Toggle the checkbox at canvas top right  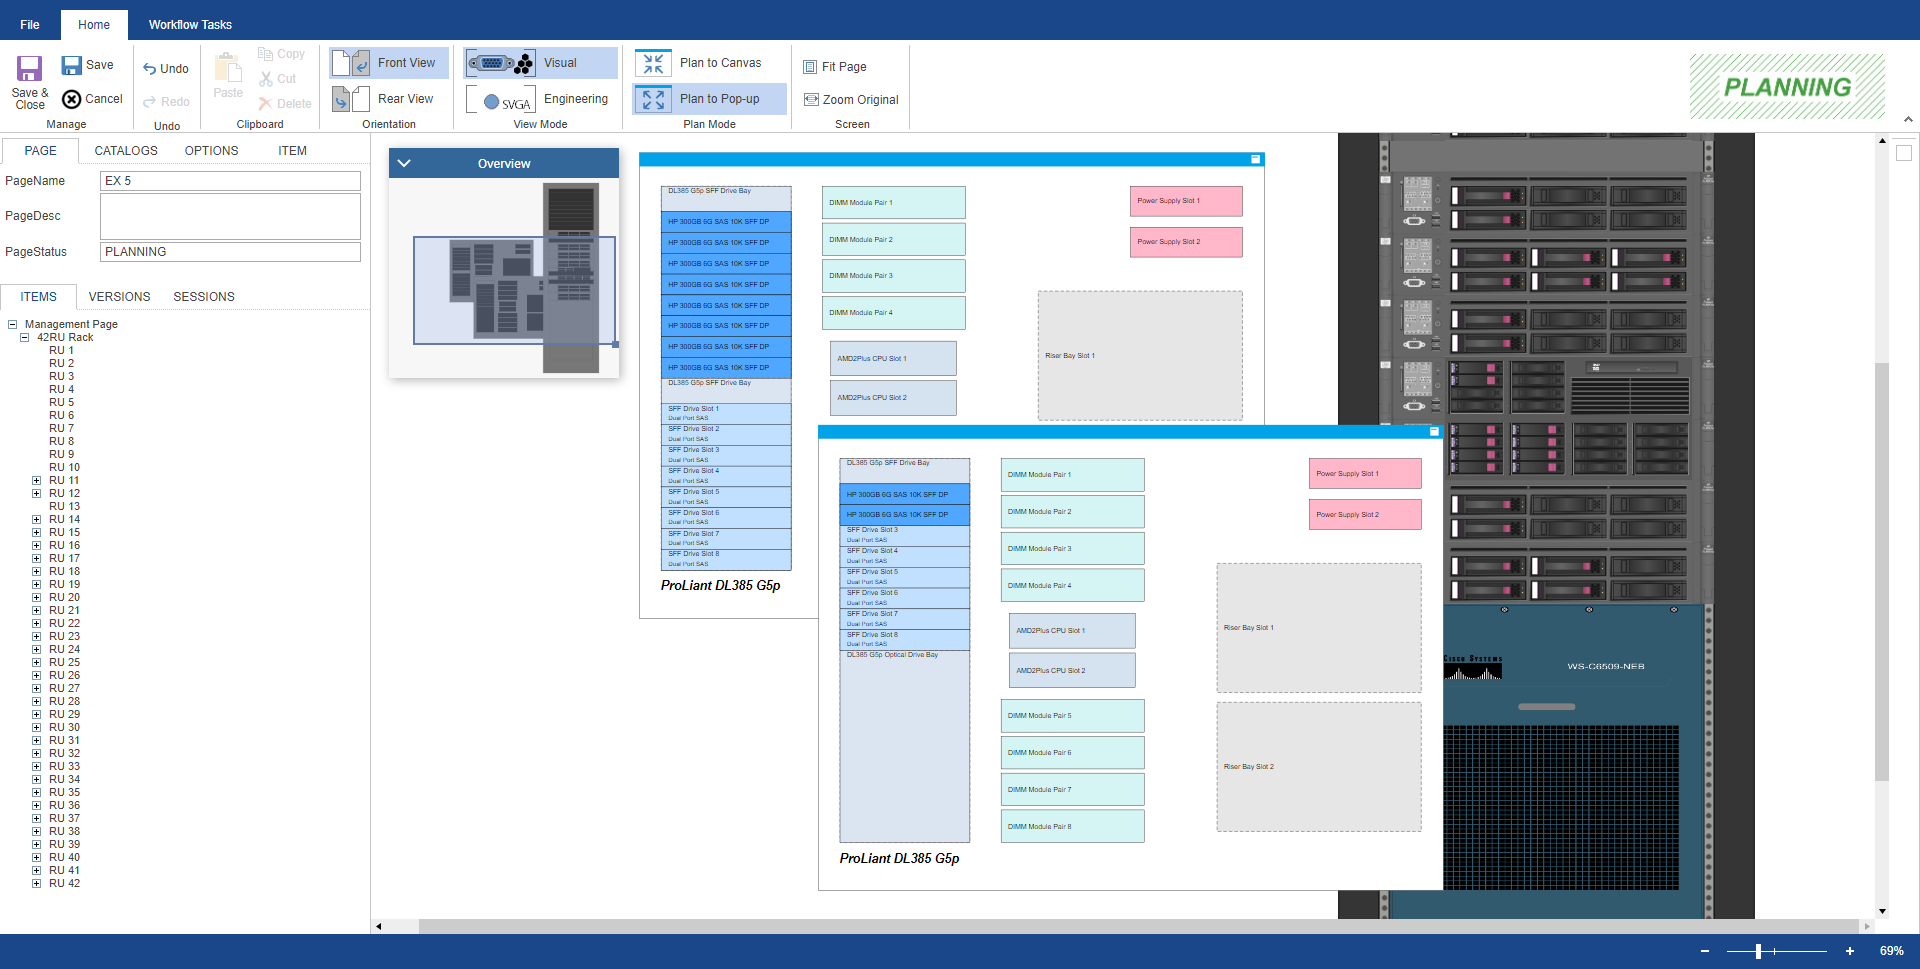[1904, 153]
